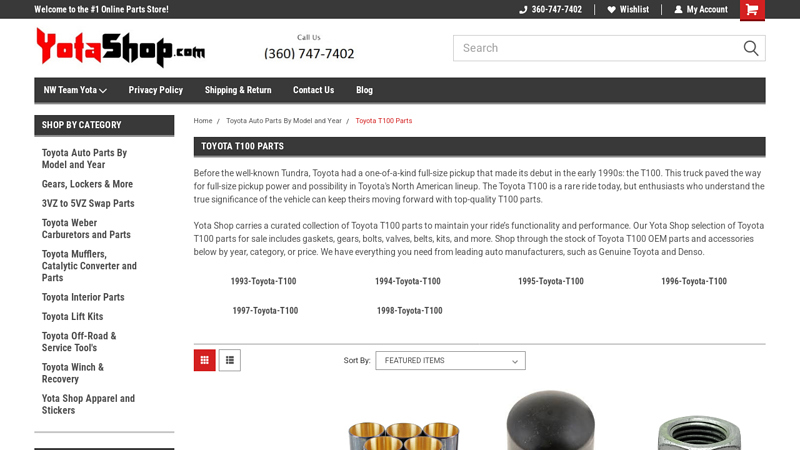Open the shopping cart icon
This screenshot has width=800, height=450.
[752, 10]
